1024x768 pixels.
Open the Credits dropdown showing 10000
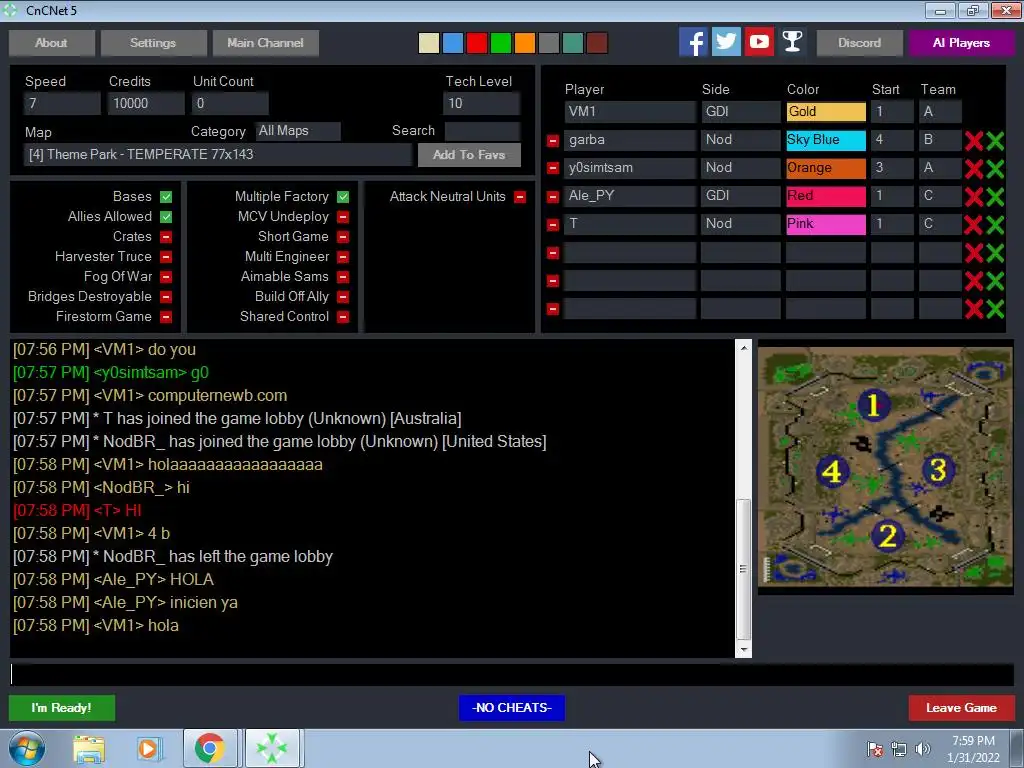146,103
